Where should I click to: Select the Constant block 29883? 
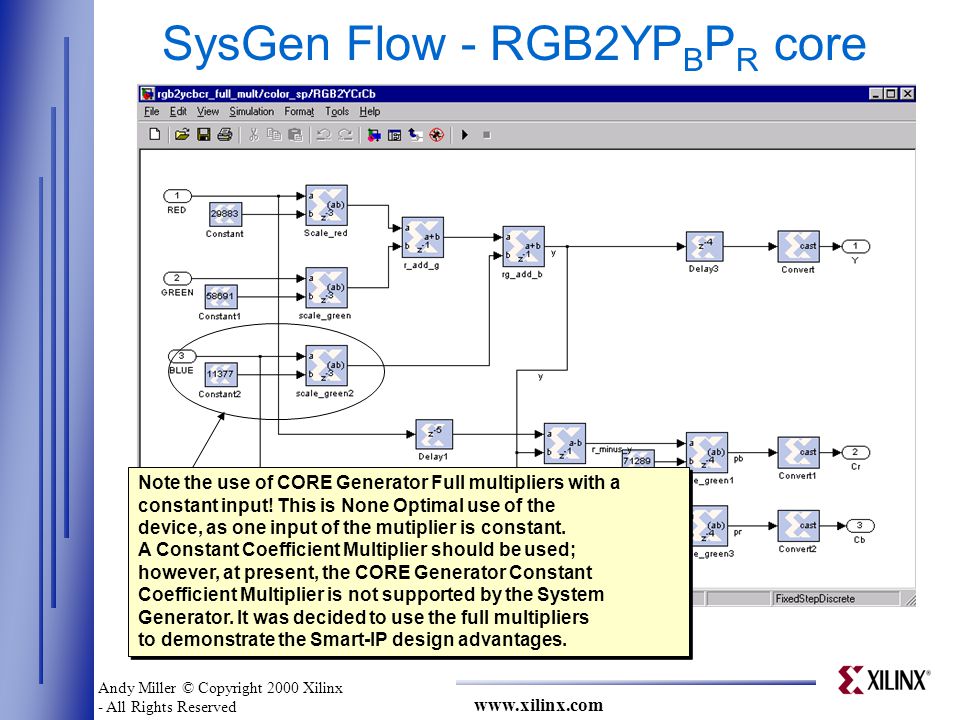pos(225,214)
